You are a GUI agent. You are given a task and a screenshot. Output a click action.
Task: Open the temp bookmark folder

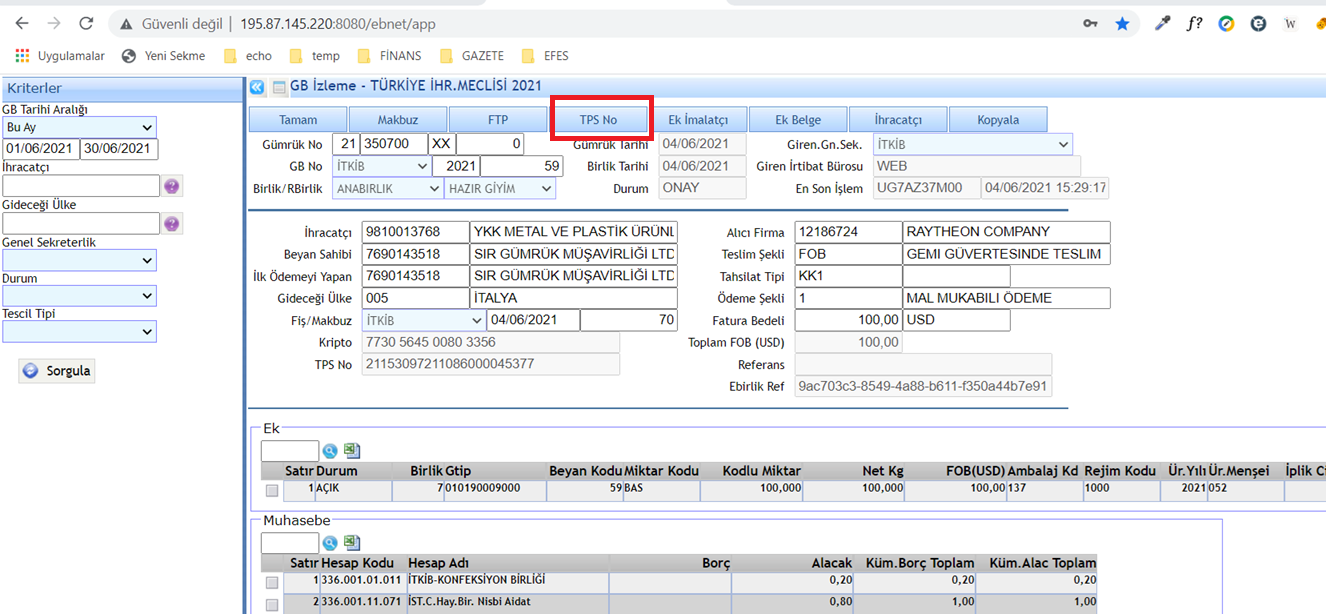(314, 56)
